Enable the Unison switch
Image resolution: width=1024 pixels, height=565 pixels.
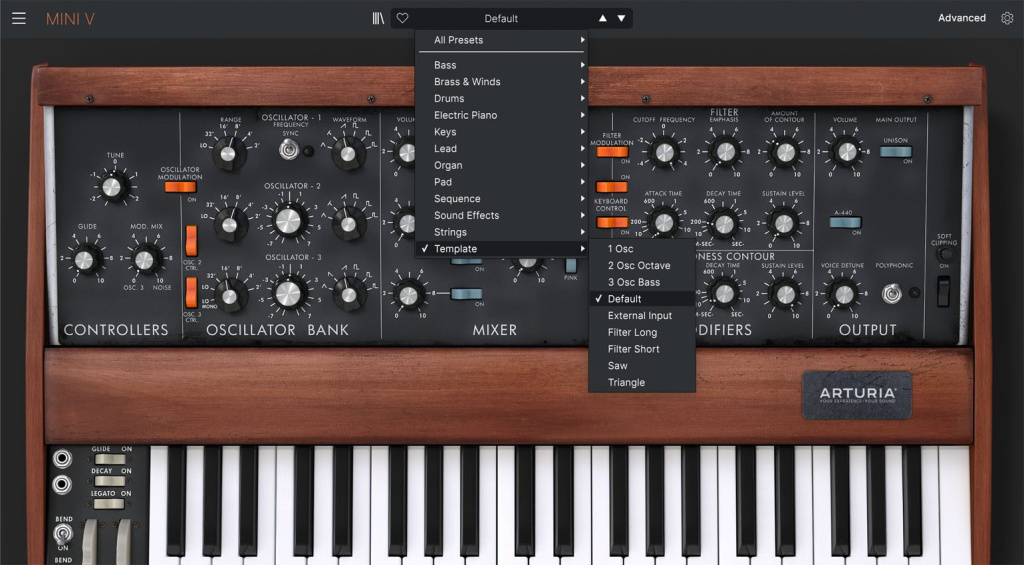click(895, 152)
